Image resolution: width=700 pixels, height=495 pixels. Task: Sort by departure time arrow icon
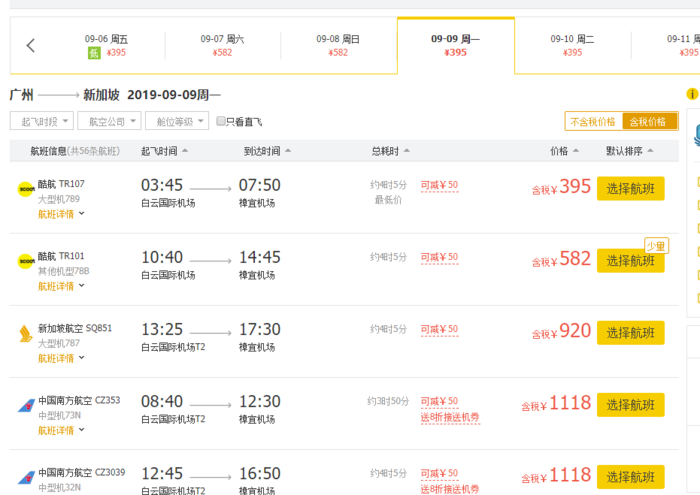point(185,151)
